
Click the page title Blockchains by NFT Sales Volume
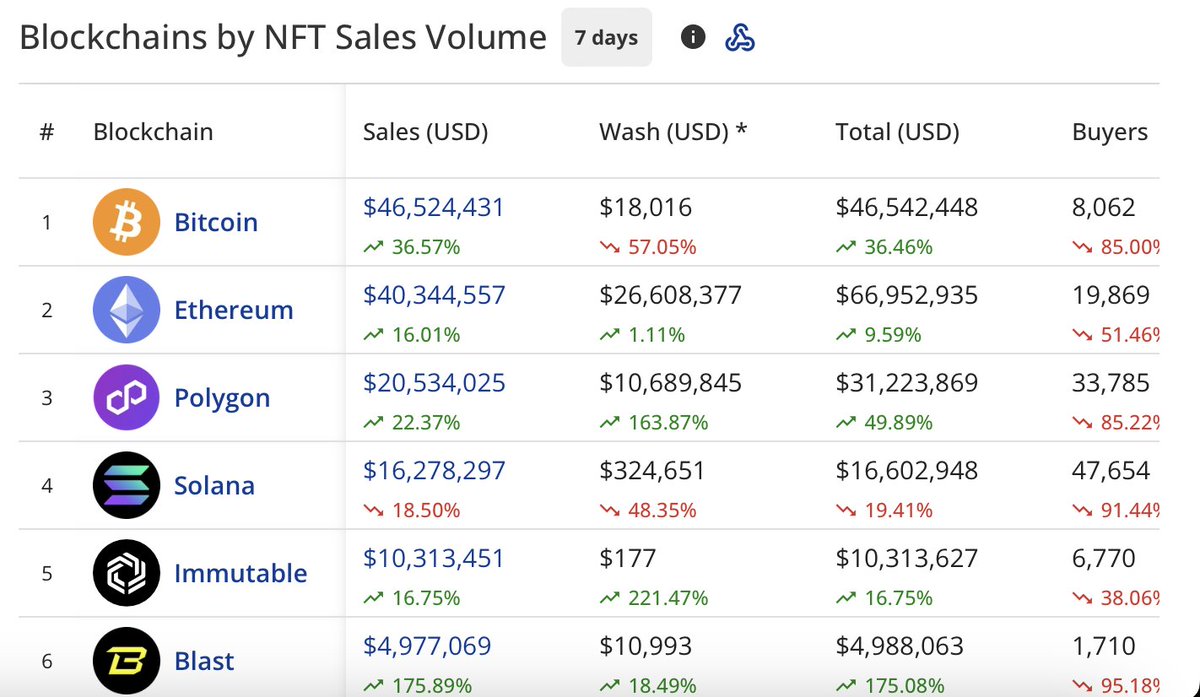point(283,37)
